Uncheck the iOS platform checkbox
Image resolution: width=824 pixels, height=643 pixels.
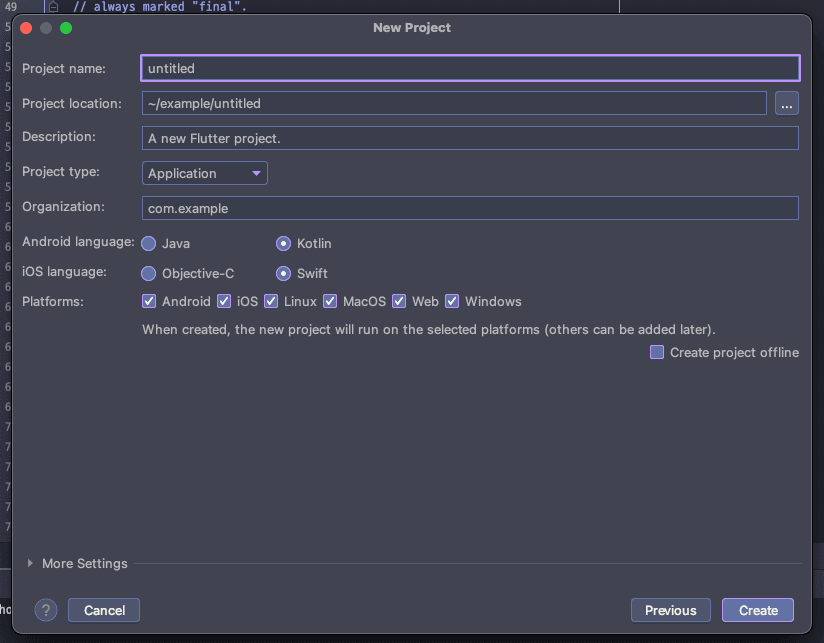[224, 302]
